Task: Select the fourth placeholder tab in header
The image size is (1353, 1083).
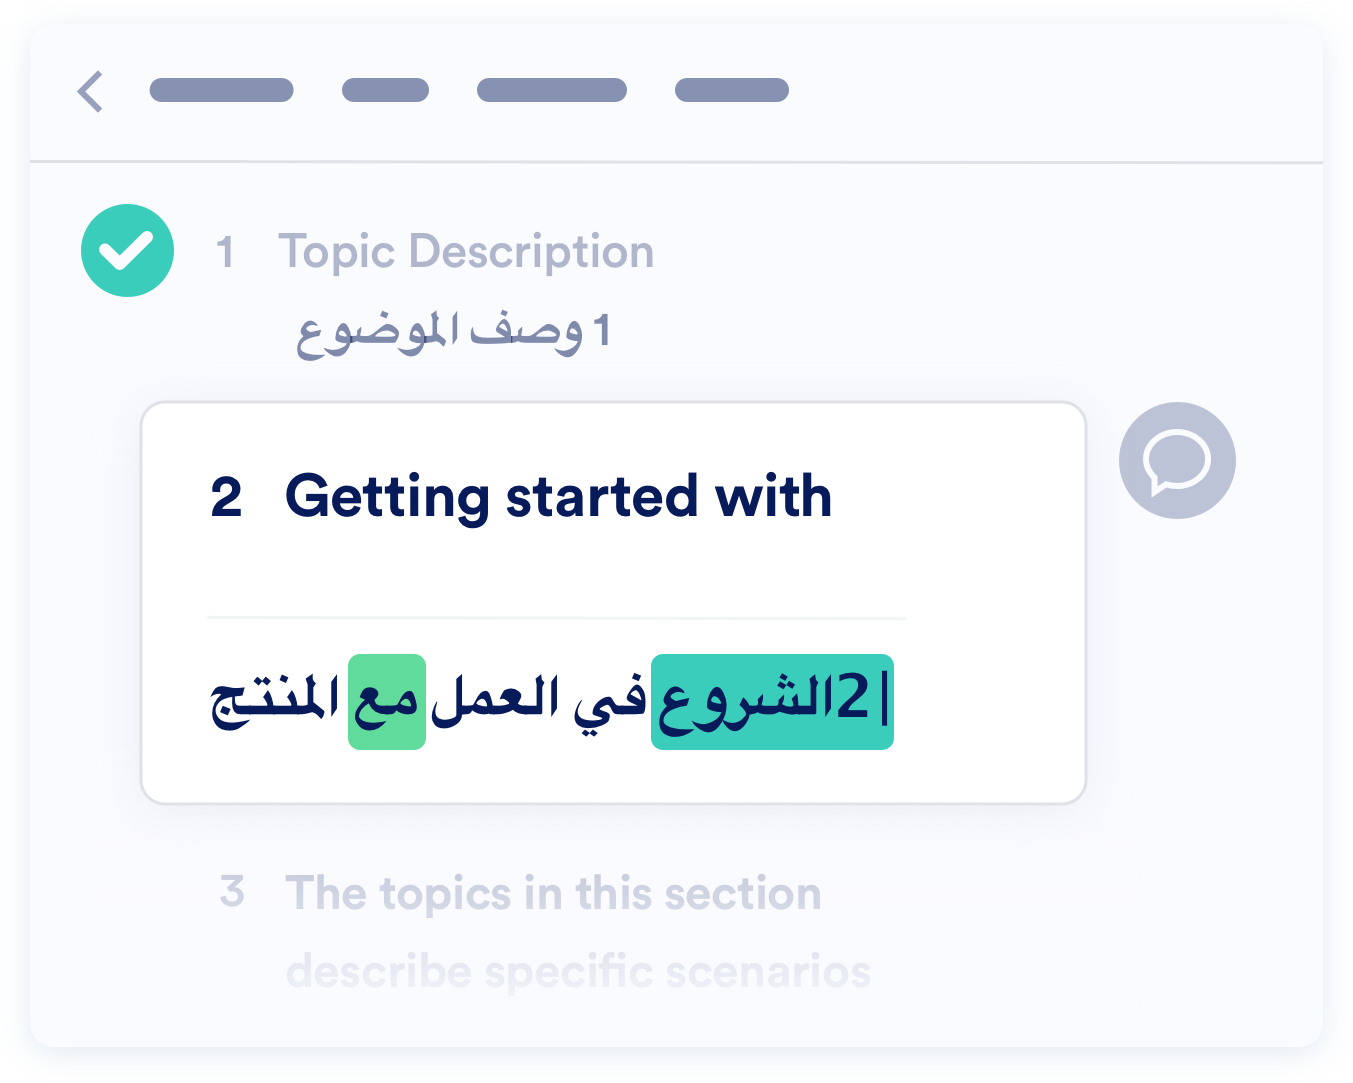Action: tap(732, 90)
